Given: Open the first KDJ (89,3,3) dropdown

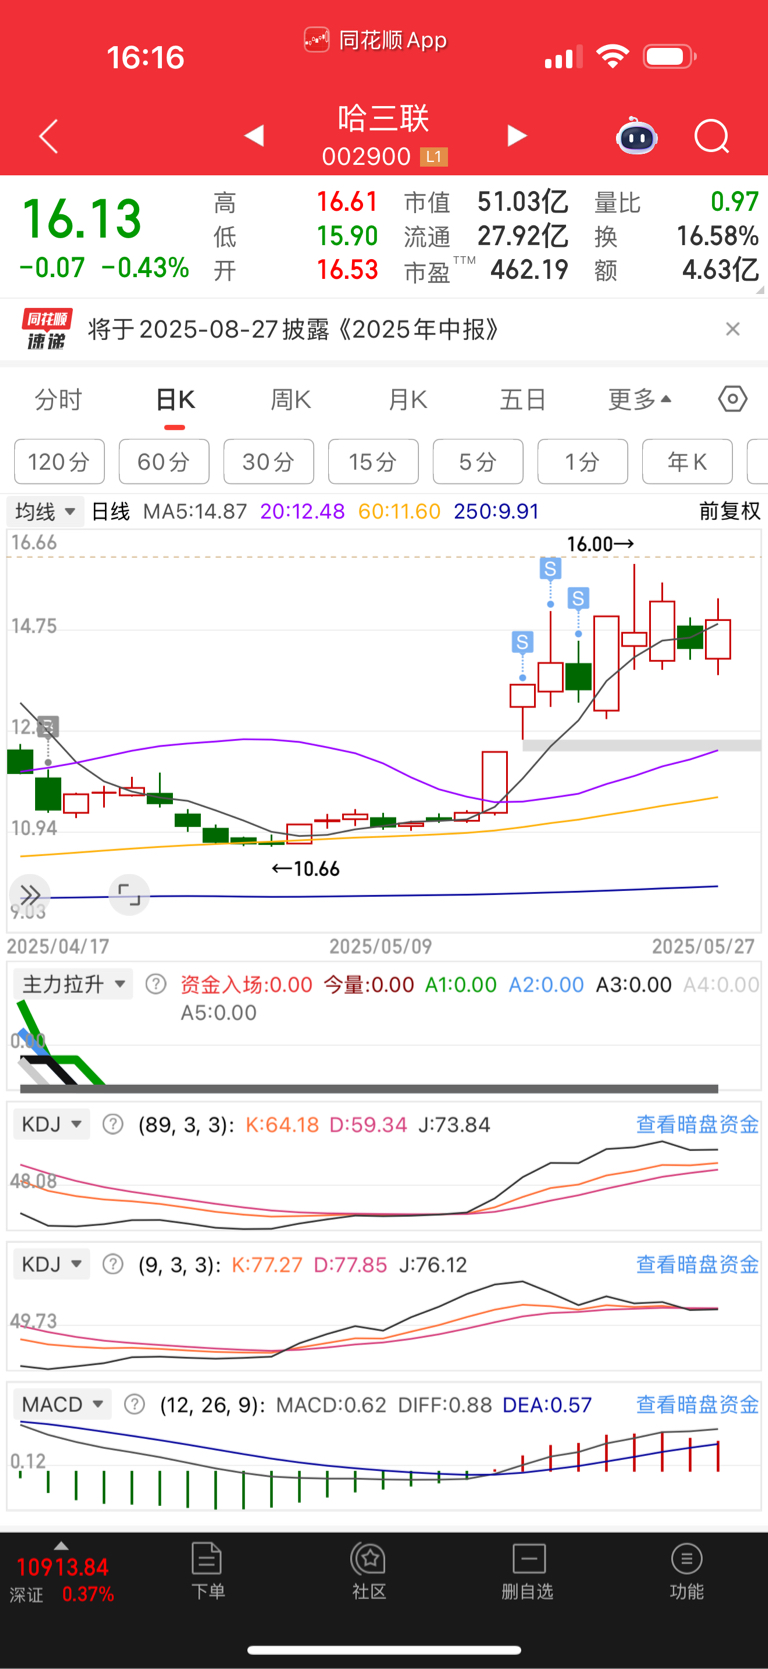Looking at the screenshot, I should [52, 1124].
